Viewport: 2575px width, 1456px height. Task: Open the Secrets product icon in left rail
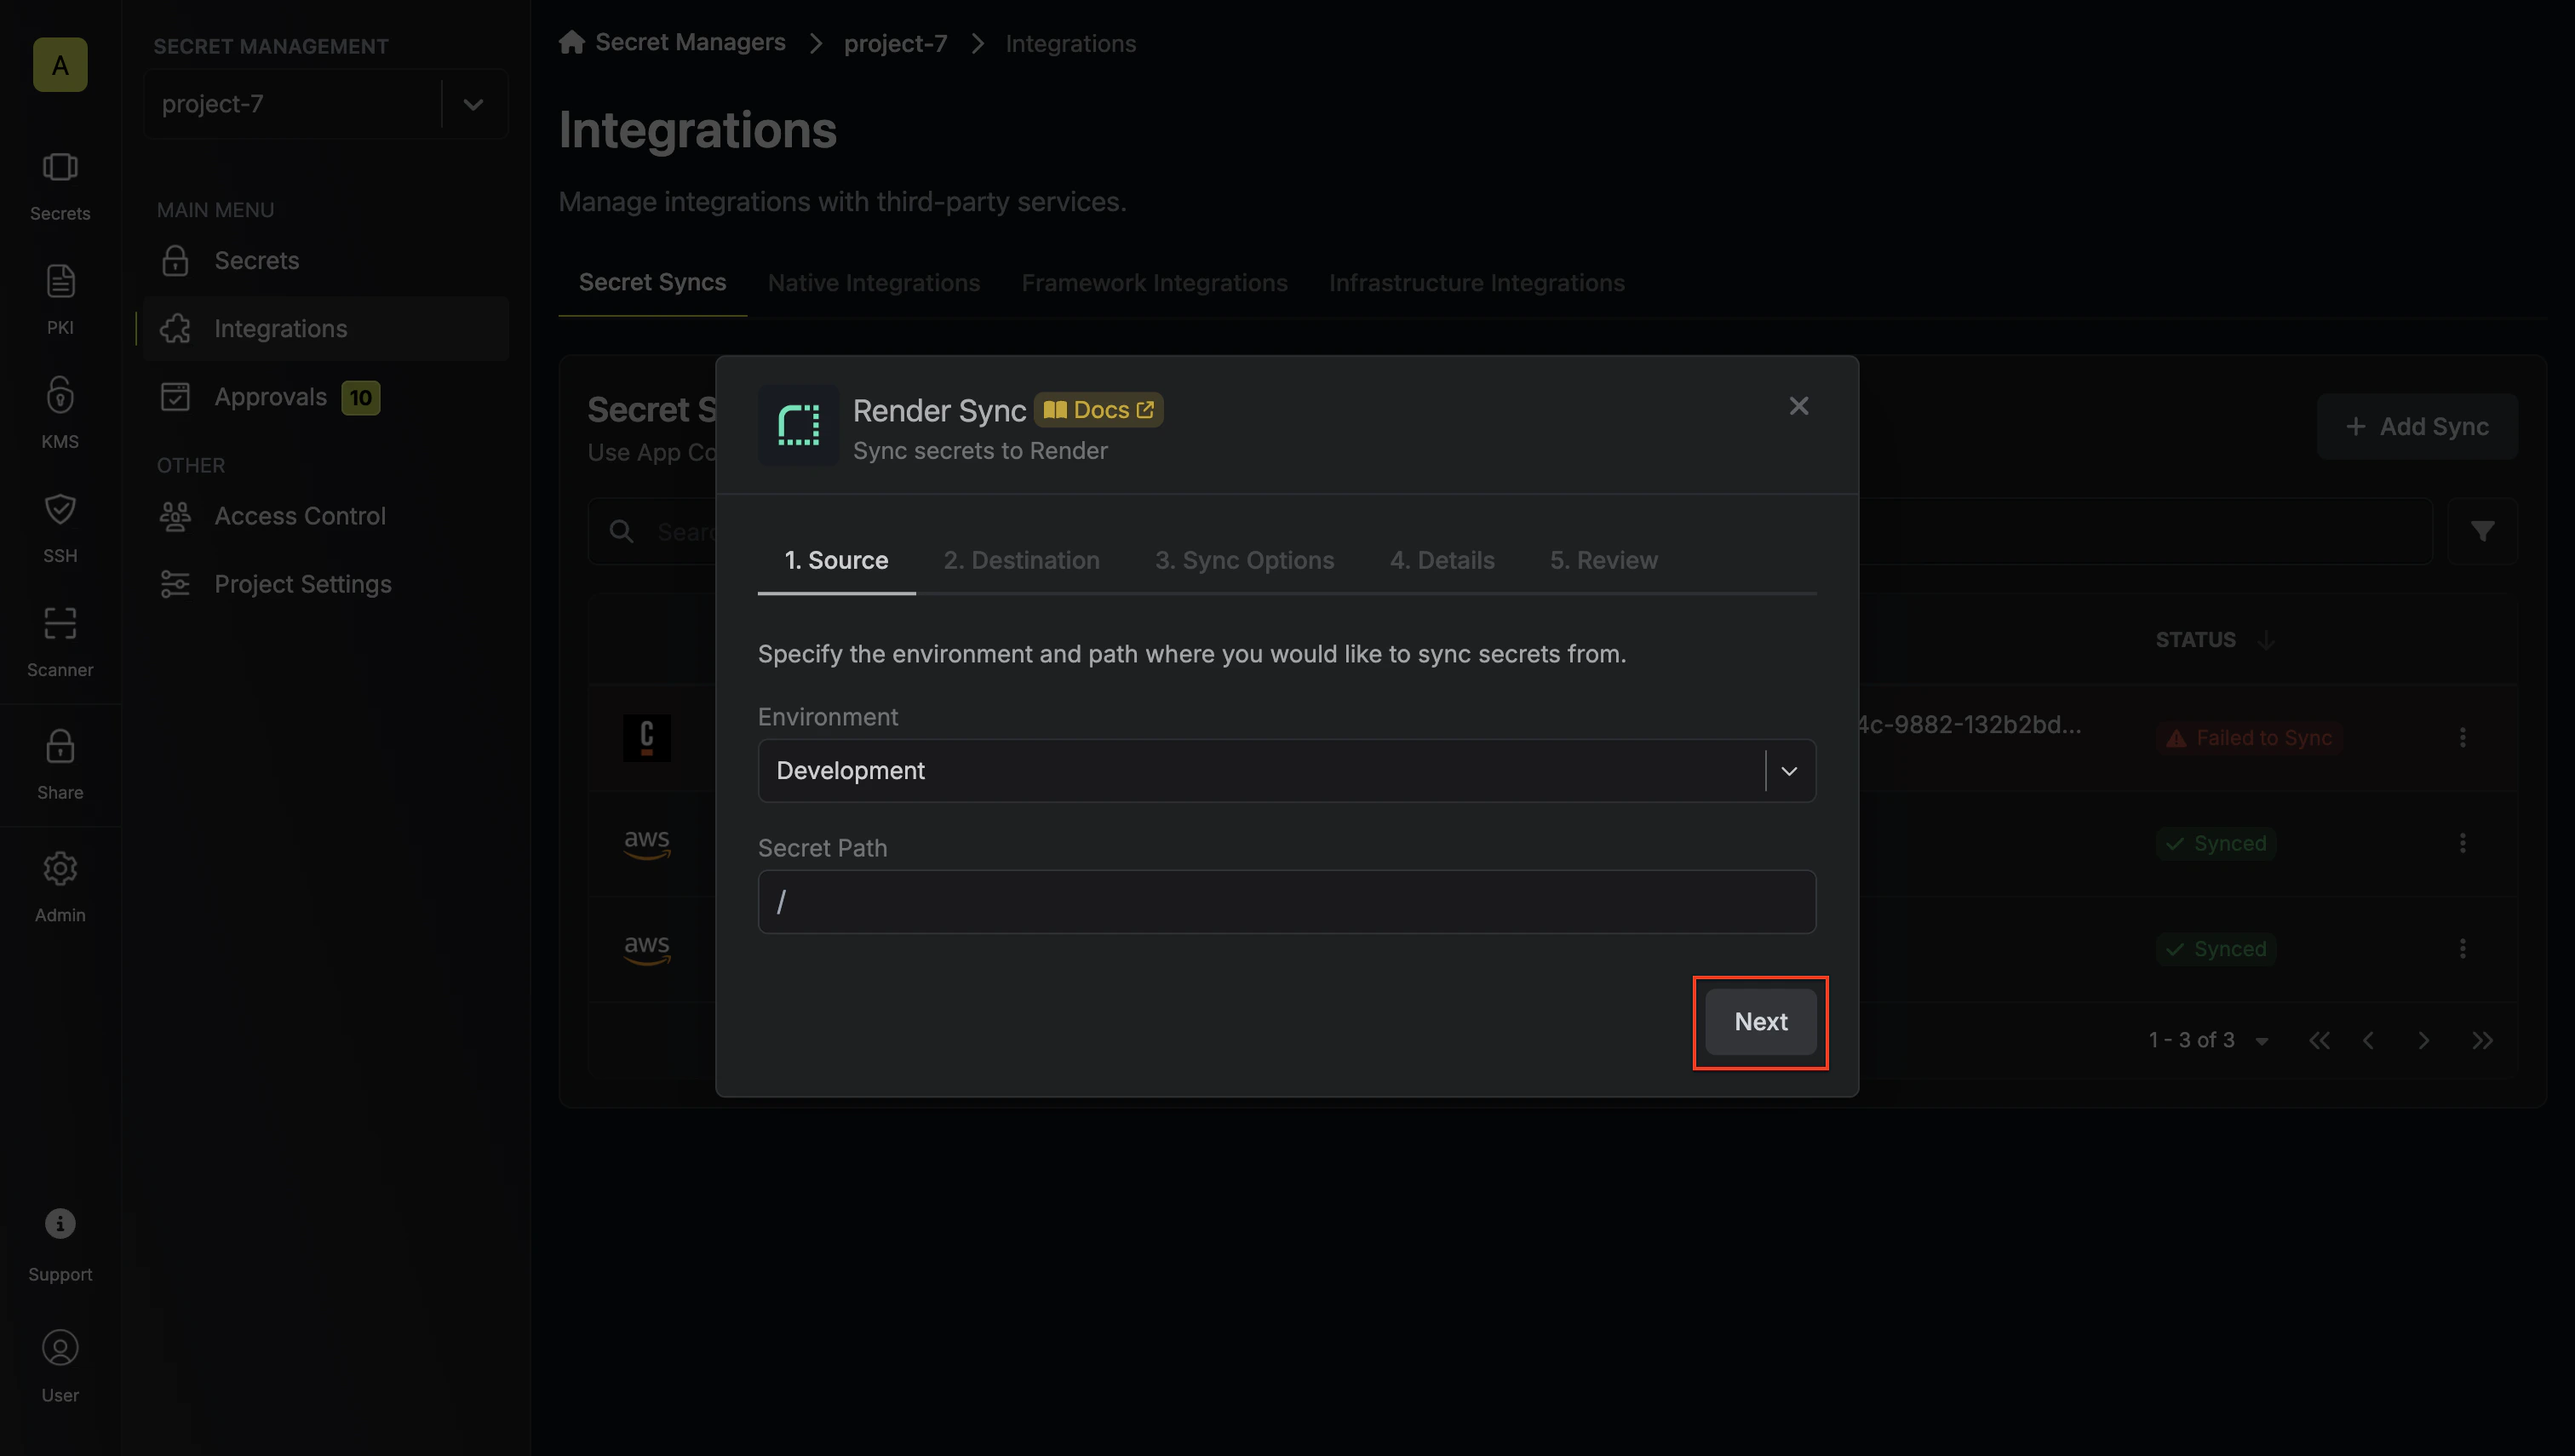point(60,168)
